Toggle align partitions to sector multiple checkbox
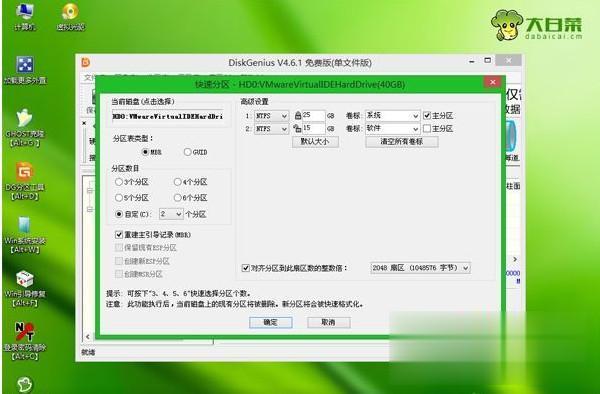Viewport: 600px width, 394px height. (246, 268)
